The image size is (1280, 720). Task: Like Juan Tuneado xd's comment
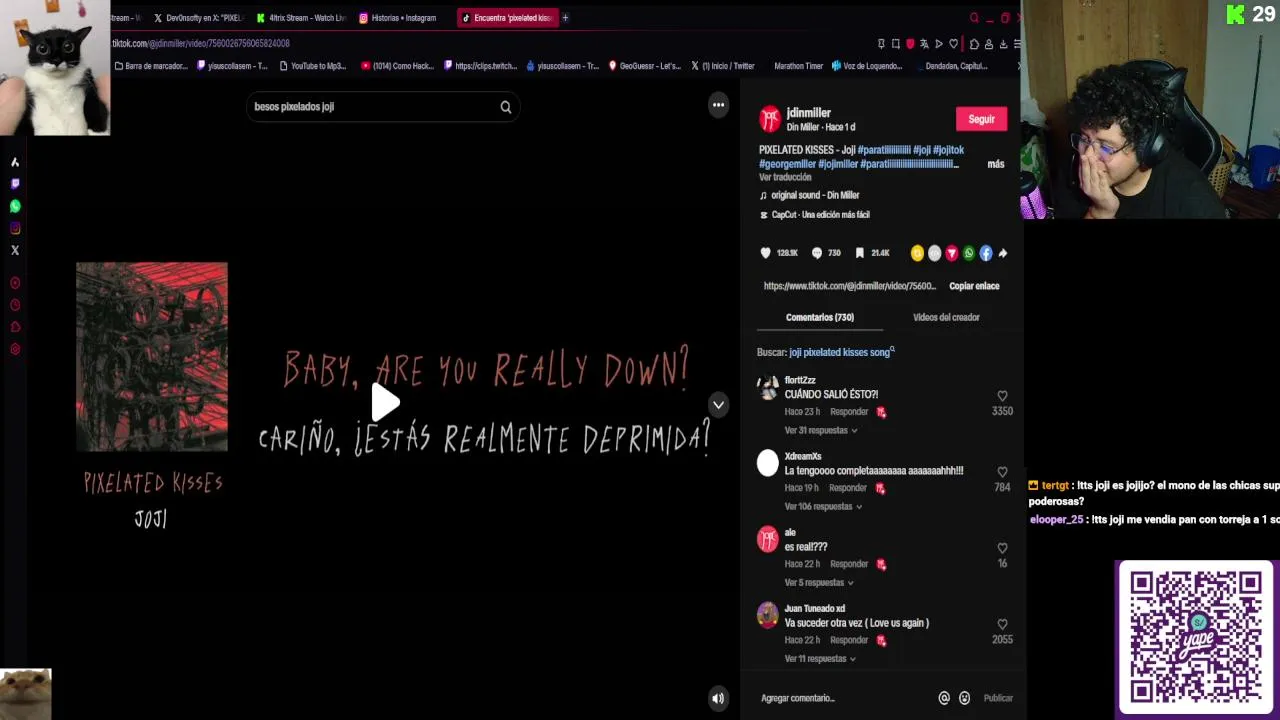pos(1002,624)
